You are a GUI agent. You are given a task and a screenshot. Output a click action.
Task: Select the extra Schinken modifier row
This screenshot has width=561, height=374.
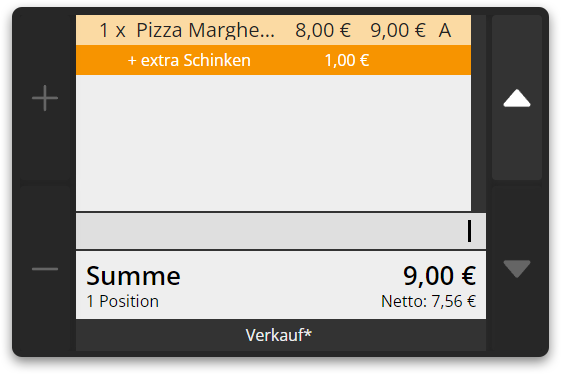point(273,60)
